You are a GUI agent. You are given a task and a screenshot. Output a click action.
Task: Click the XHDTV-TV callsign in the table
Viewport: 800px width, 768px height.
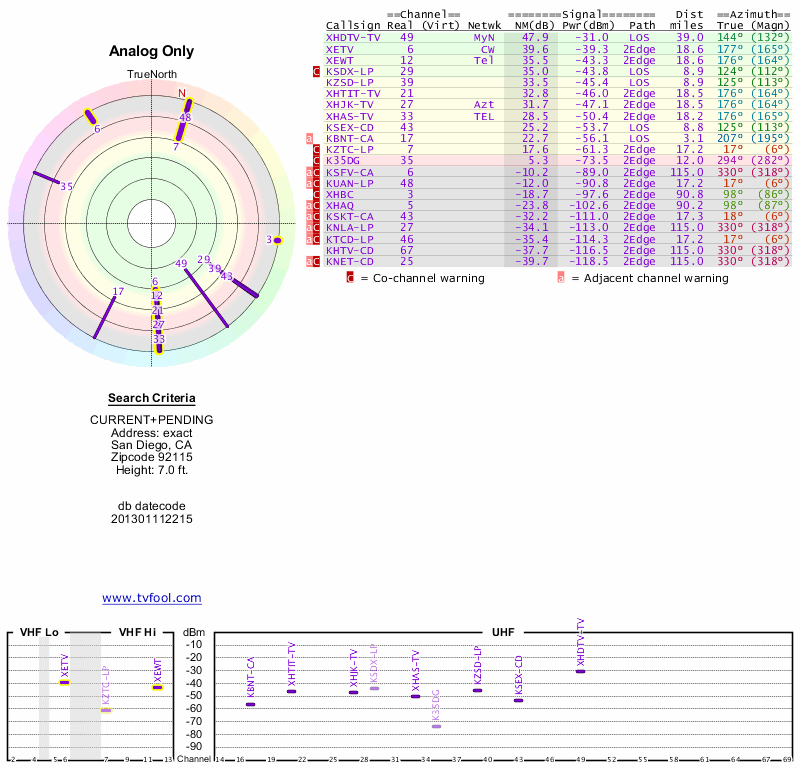click(353, 37)
